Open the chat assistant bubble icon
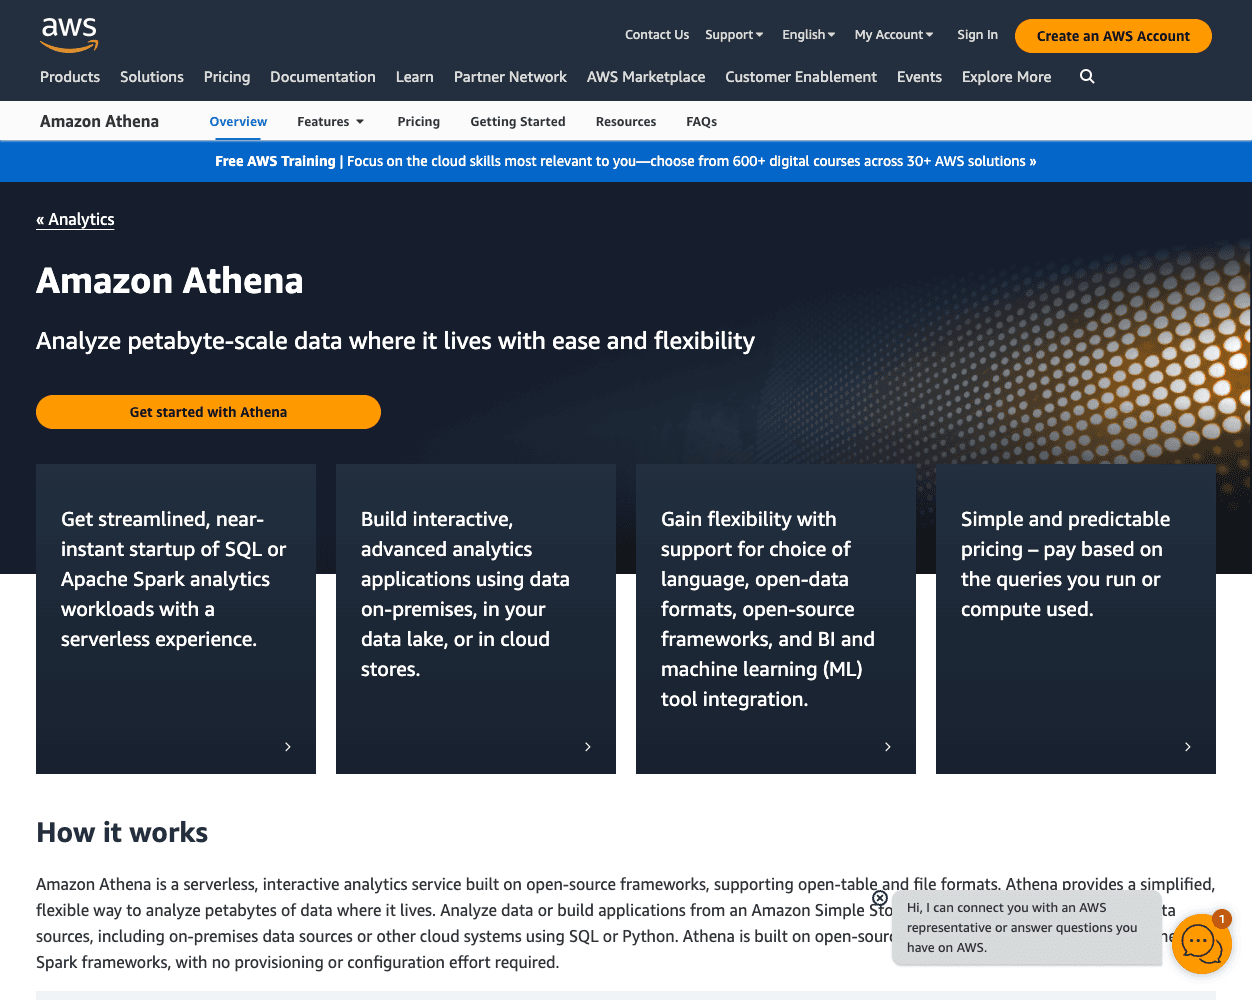 point(1200,942)
